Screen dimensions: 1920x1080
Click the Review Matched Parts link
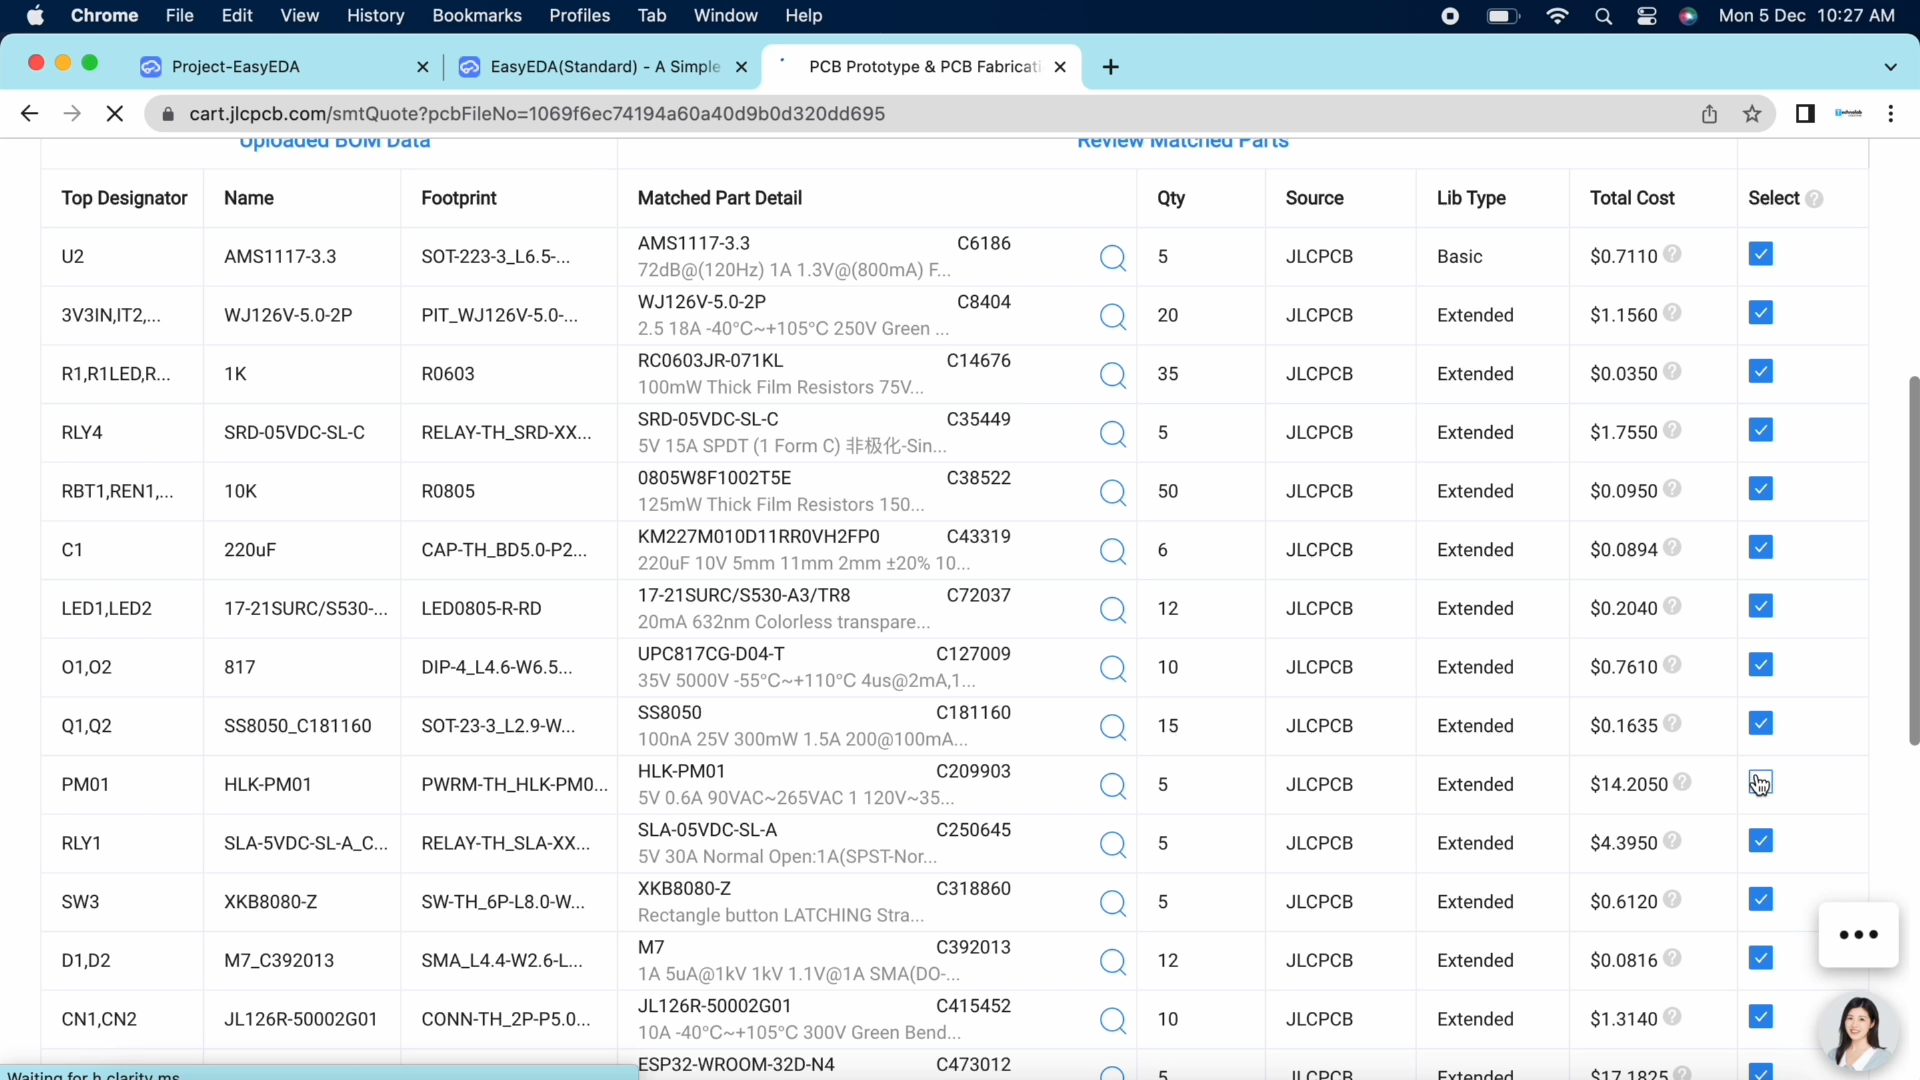click(x=1182, y=142)
